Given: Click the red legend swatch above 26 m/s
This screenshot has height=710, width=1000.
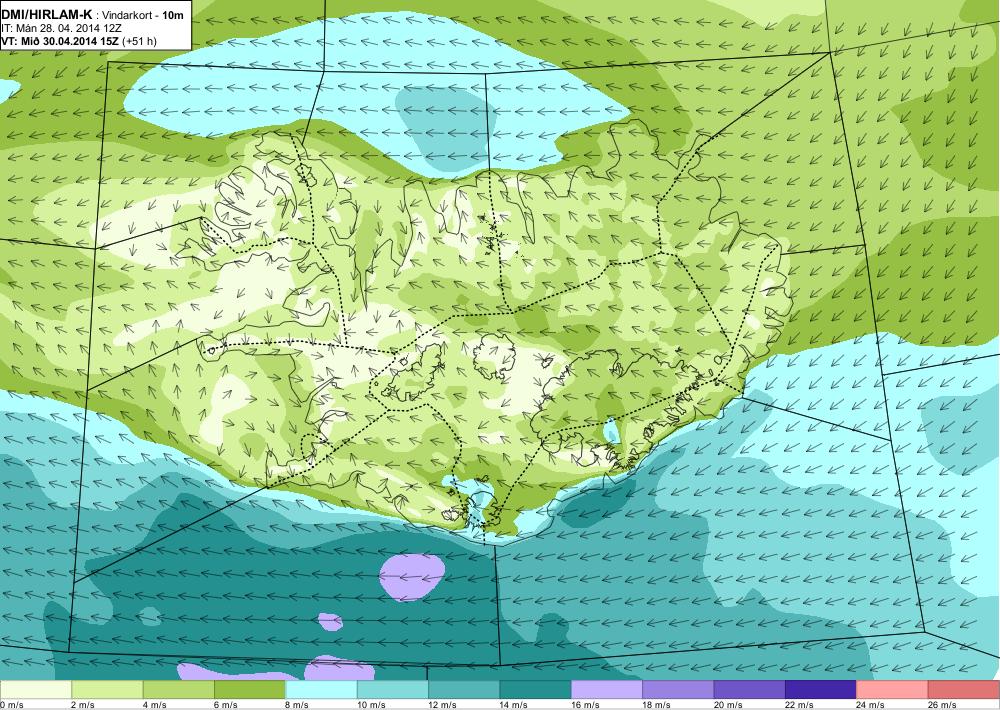Looking at the screenshot, I should coord(964,690).
